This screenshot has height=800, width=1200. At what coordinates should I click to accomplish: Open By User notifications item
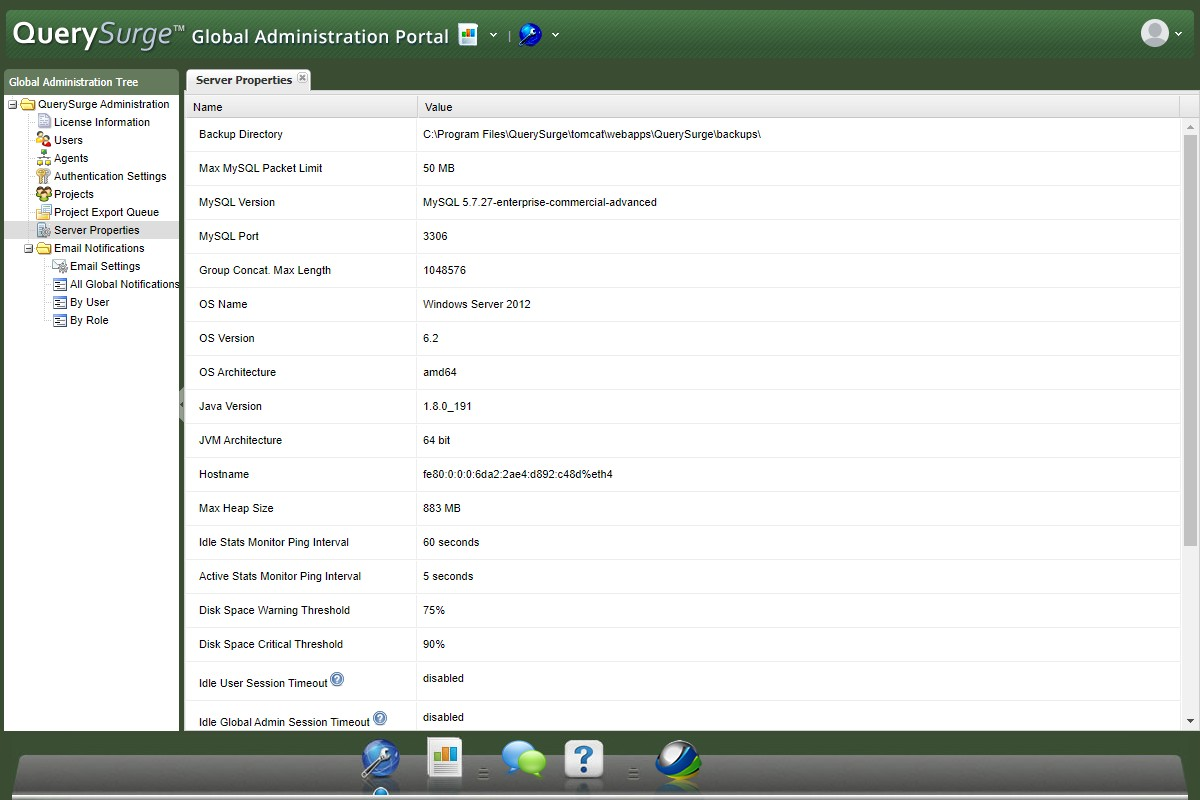(90, 302)
